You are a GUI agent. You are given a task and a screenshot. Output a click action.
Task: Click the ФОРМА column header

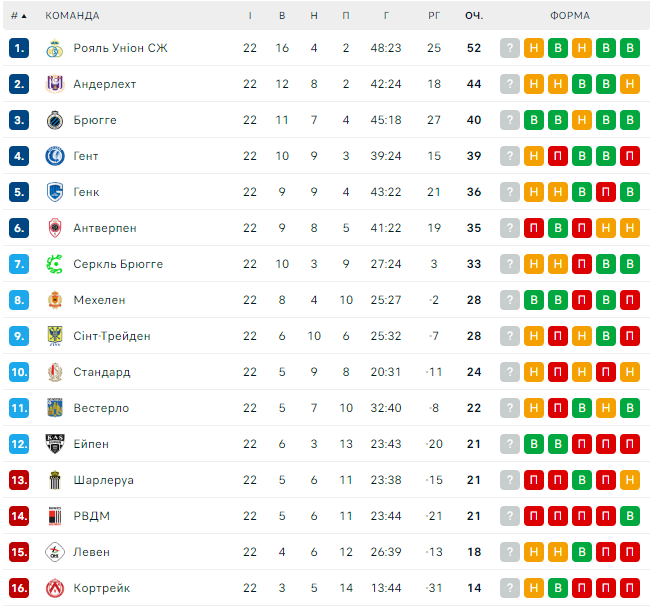(x=570, y=16)
